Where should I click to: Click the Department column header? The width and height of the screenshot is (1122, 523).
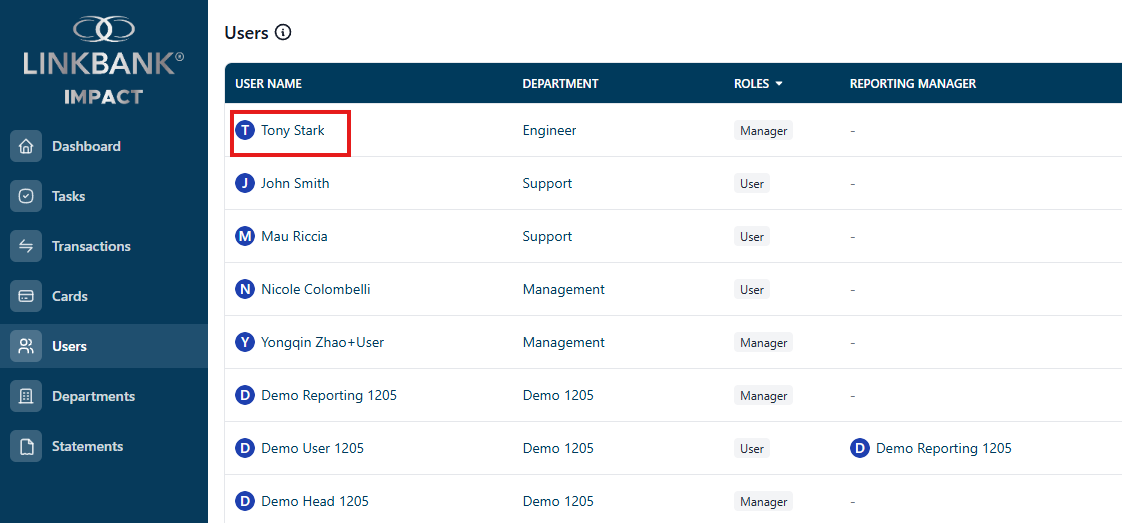[x=560, y=84]
